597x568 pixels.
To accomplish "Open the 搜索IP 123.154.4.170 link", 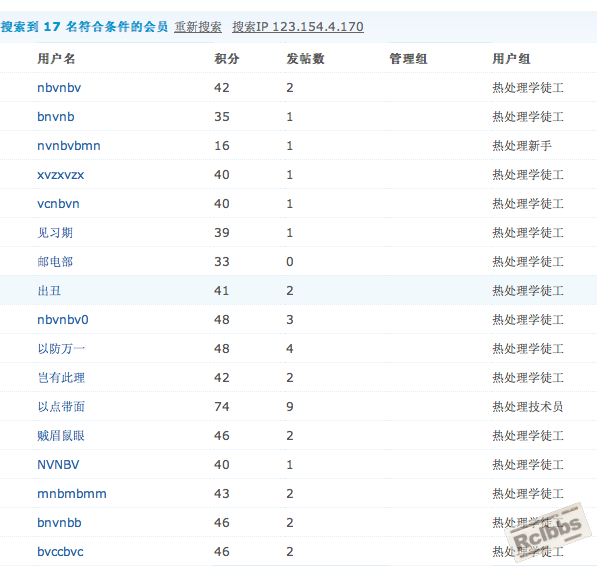I will point(298,27).
